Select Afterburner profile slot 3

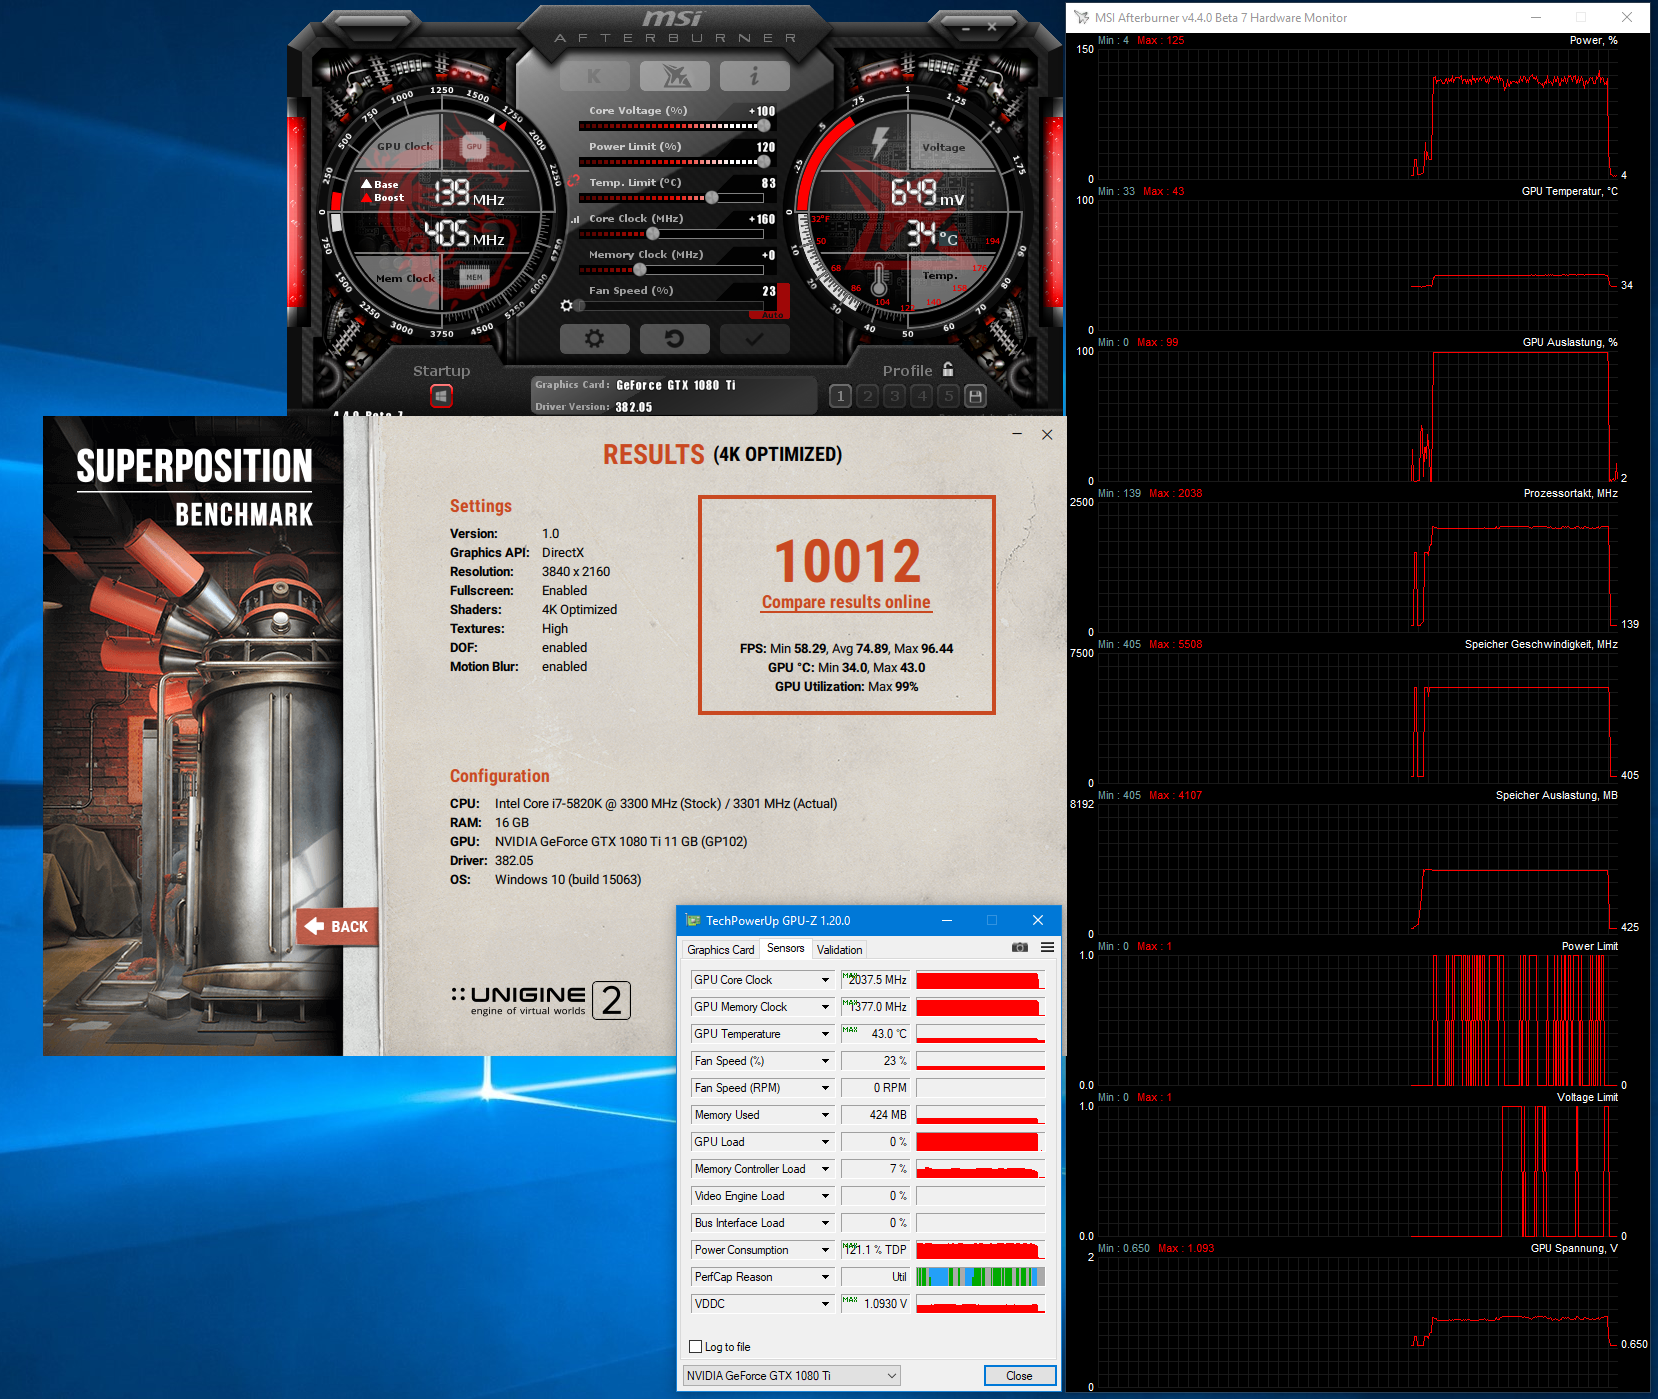coord(895,396)
